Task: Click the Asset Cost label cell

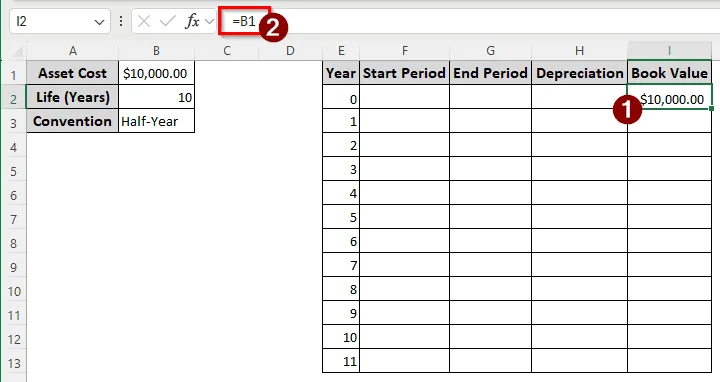Action: (x=73, y=73)
